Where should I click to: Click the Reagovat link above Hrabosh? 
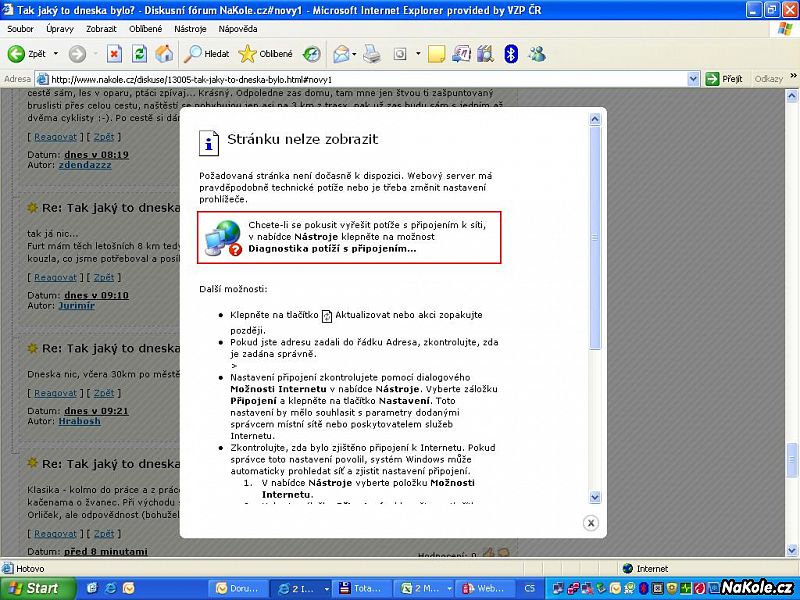click(55, 393)
